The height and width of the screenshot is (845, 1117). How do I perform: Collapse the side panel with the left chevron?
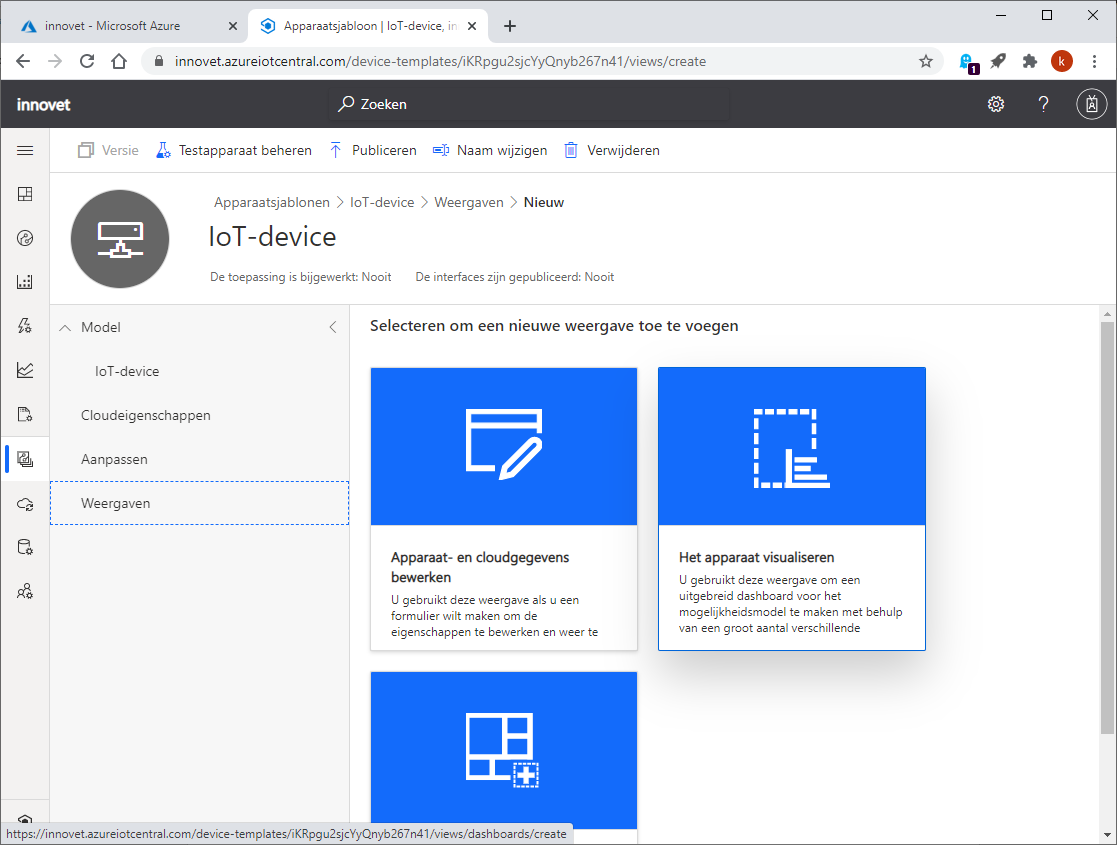click(x=333, y=327)
